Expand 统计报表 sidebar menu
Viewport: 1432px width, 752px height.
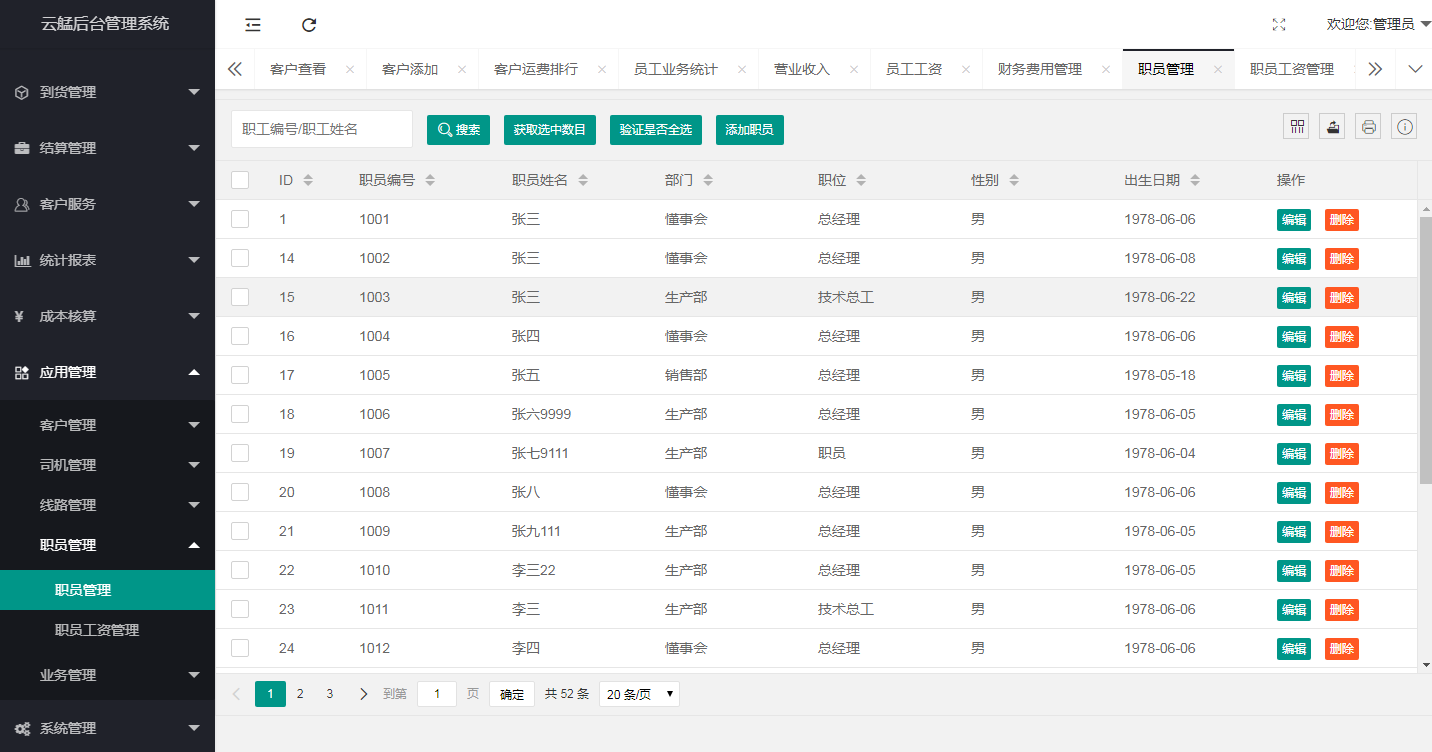pos(107,260)
